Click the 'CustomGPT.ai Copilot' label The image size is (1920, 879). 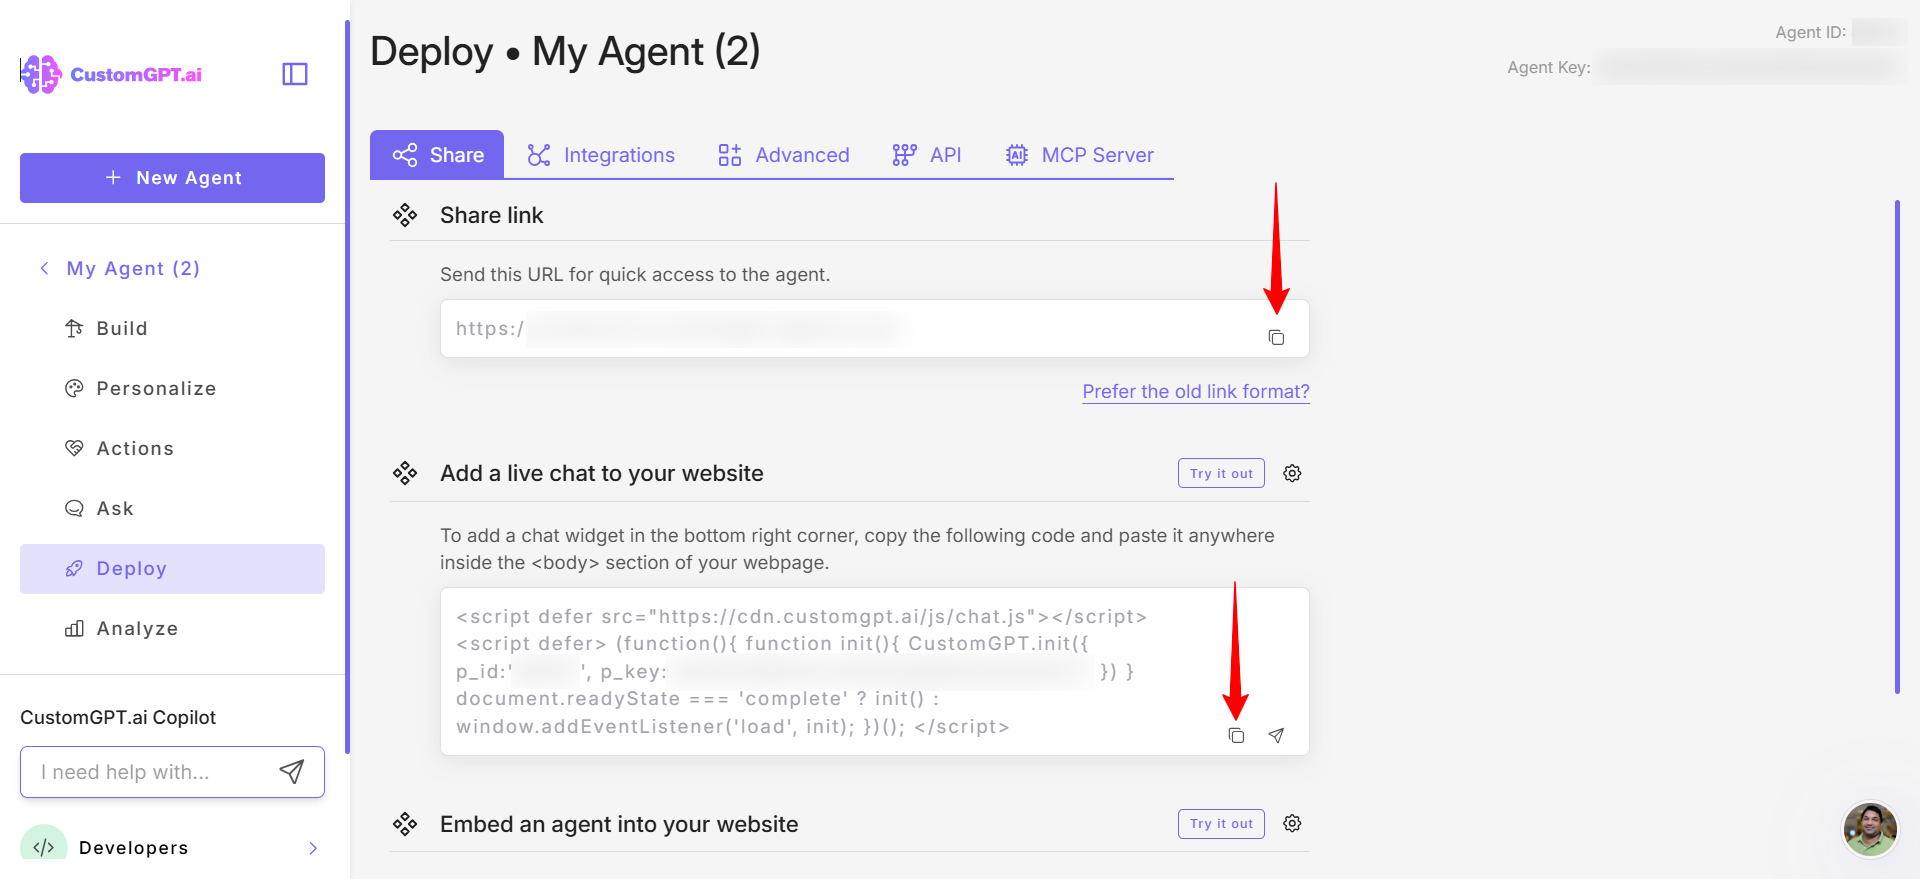[118, 717]
